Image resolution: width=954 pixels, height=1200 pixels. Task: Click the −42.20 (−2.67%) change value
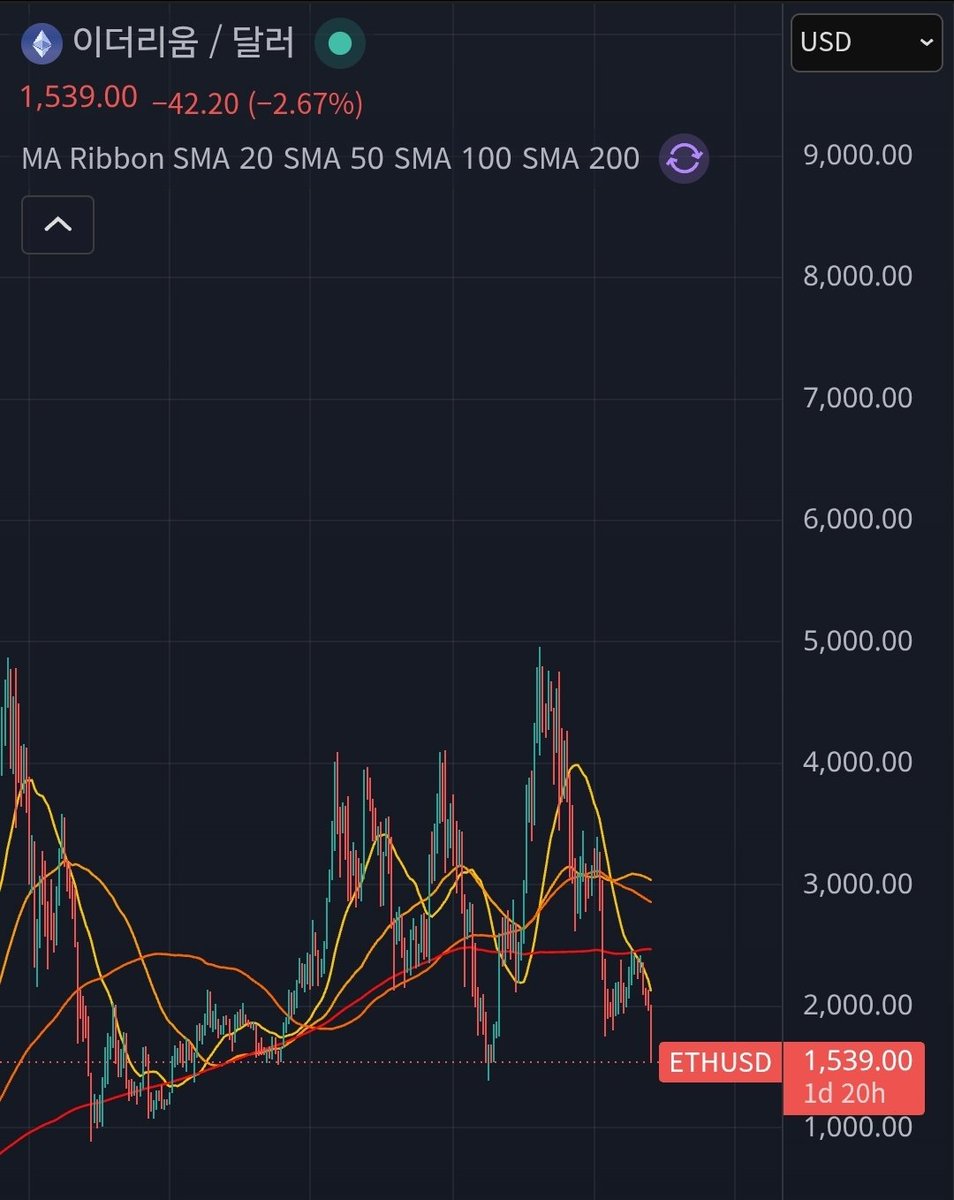coord(258,102)
